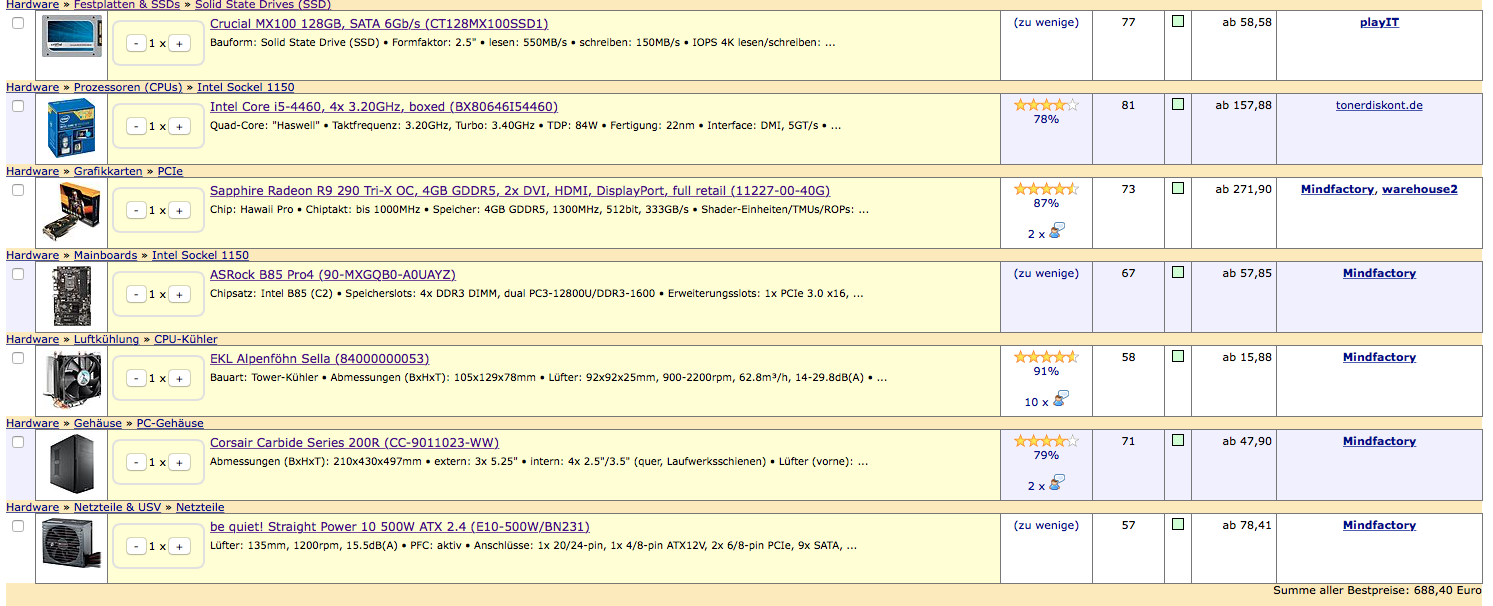Toggle green availability box for Crucial MX100
1493x606 pixels.
point(1178,21)
